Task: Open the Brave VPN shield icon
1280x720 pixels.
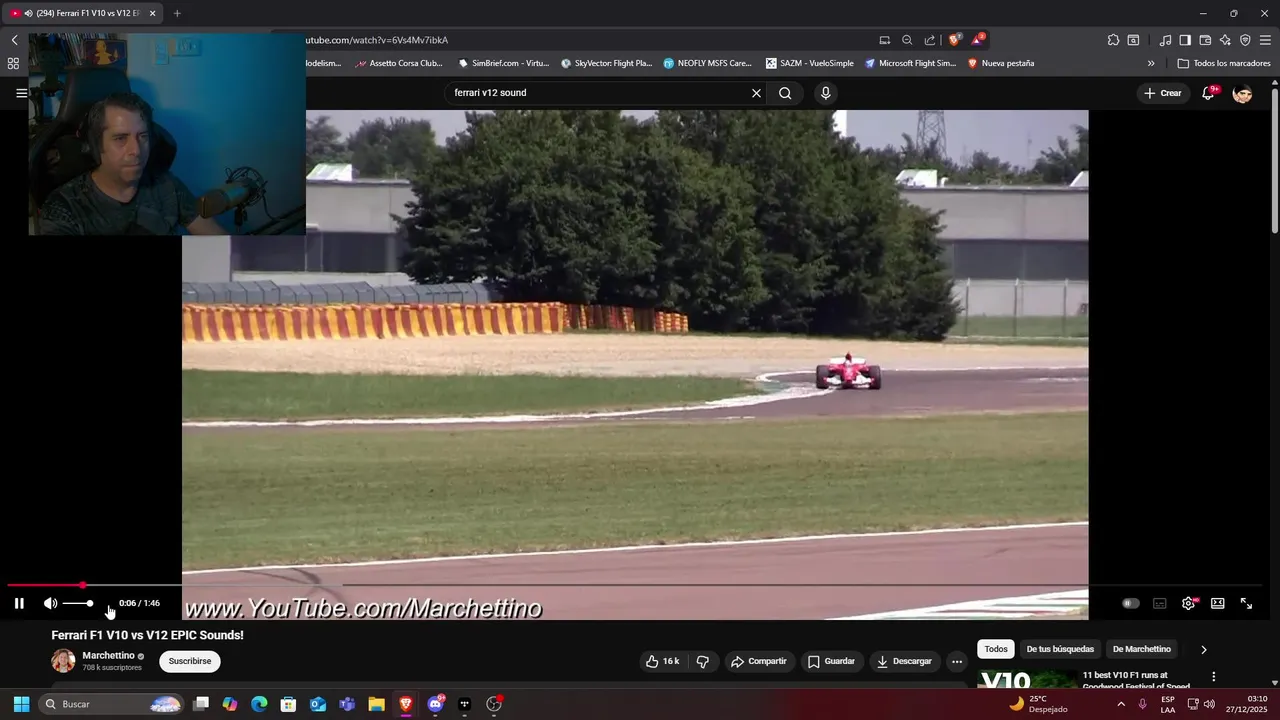Action: [1245, 40]
